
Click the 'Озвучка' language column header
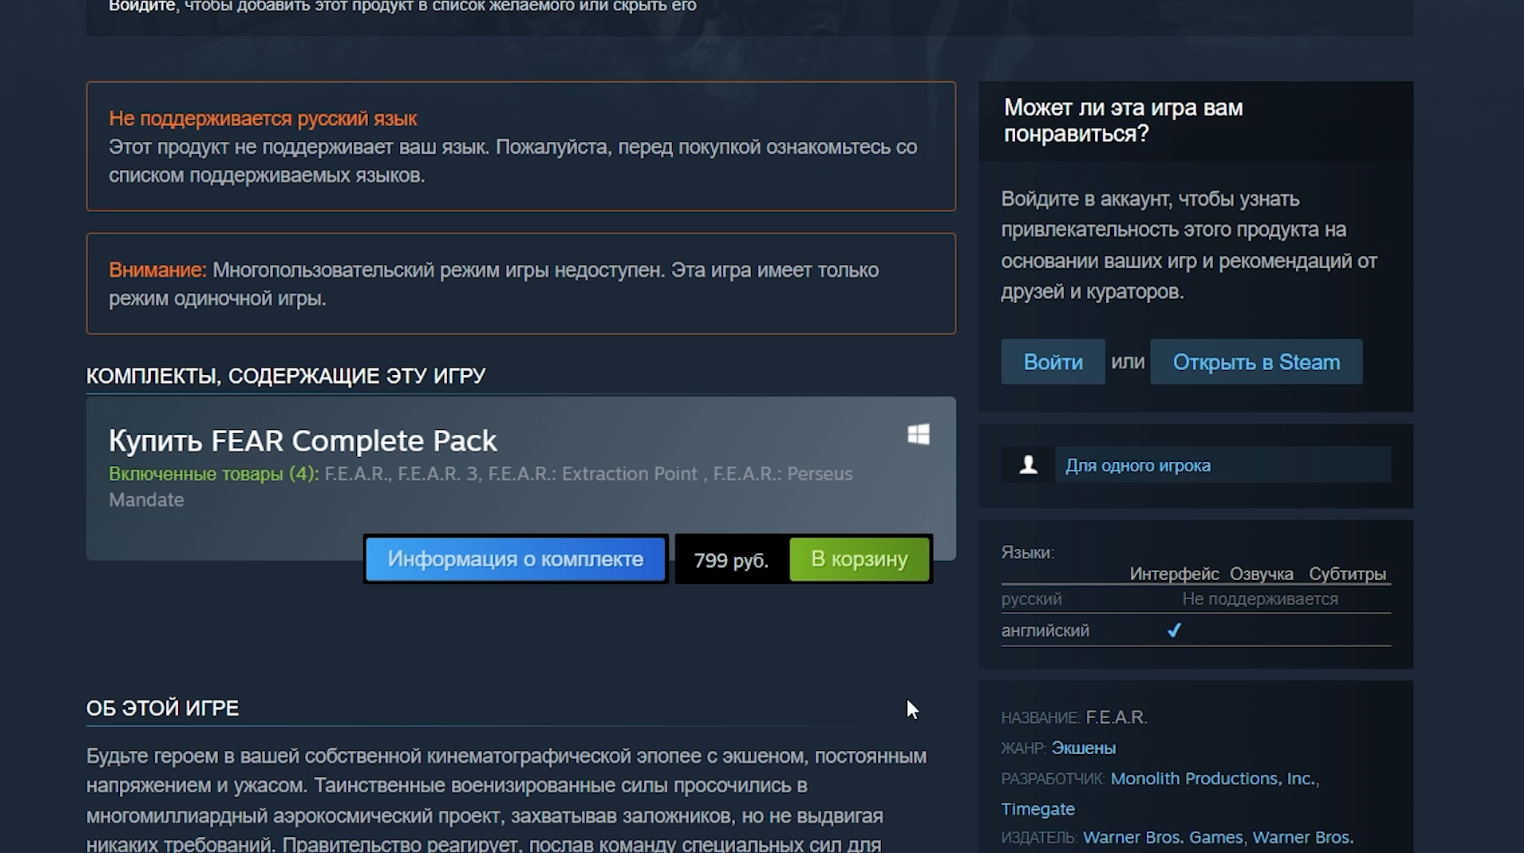point(1262,574)
